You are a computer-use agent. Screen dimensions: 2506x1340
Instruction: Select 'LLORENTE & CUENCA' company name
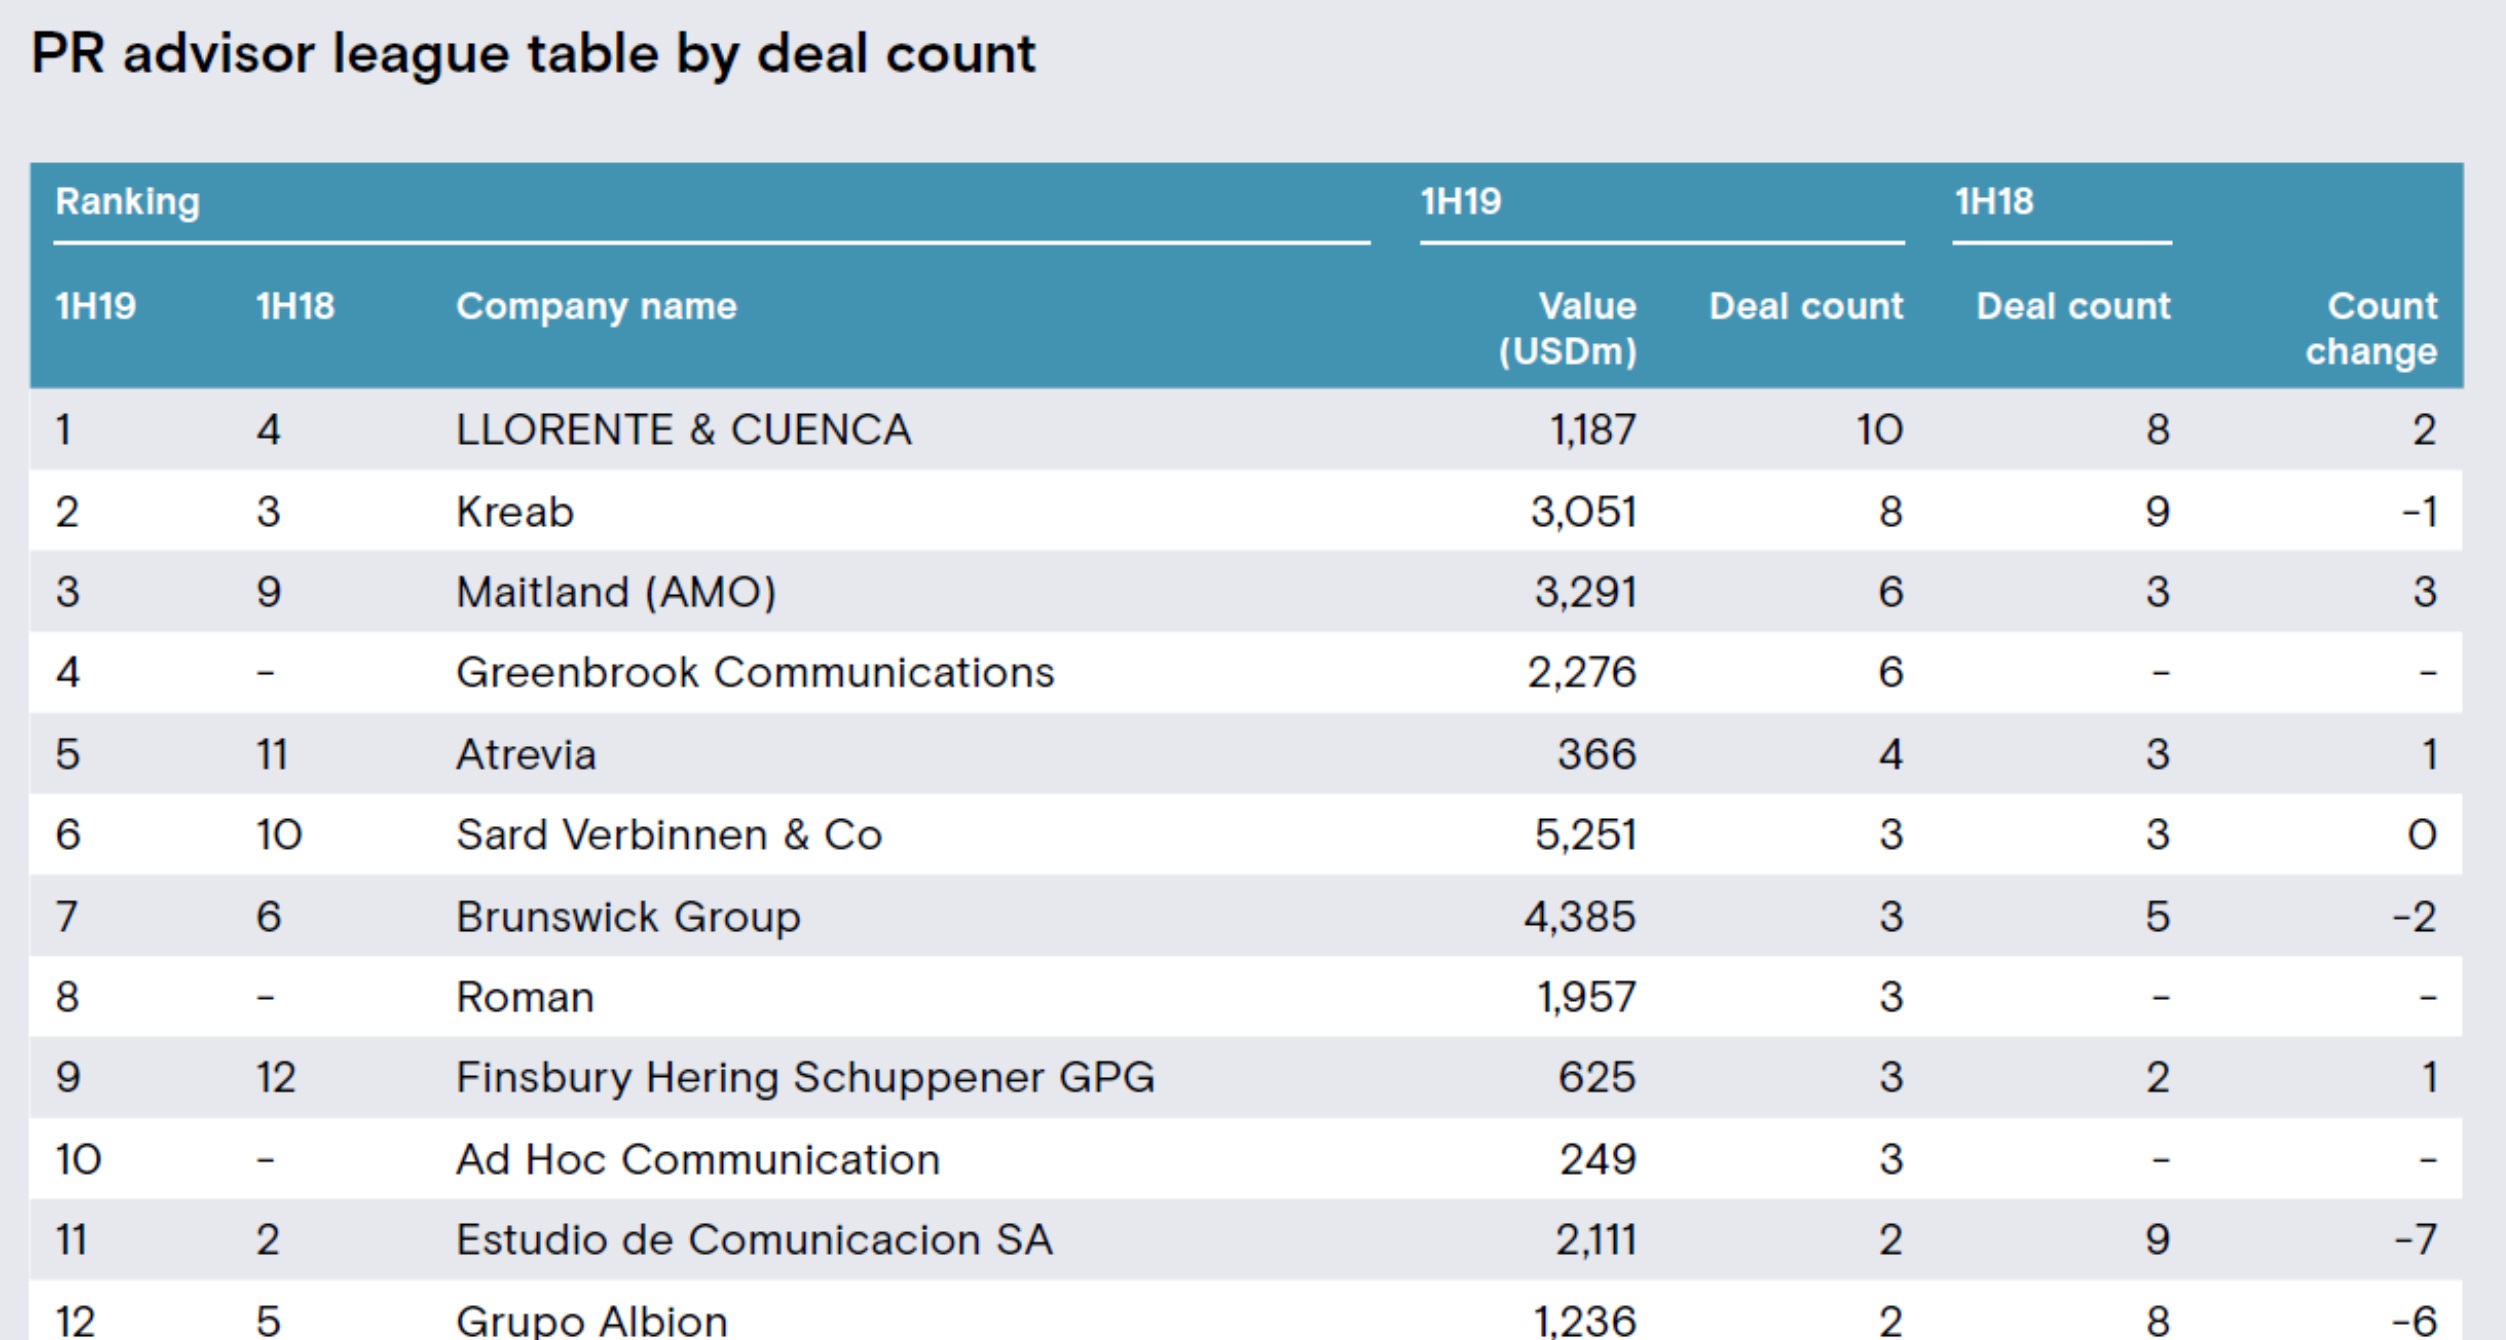point(683,430)
